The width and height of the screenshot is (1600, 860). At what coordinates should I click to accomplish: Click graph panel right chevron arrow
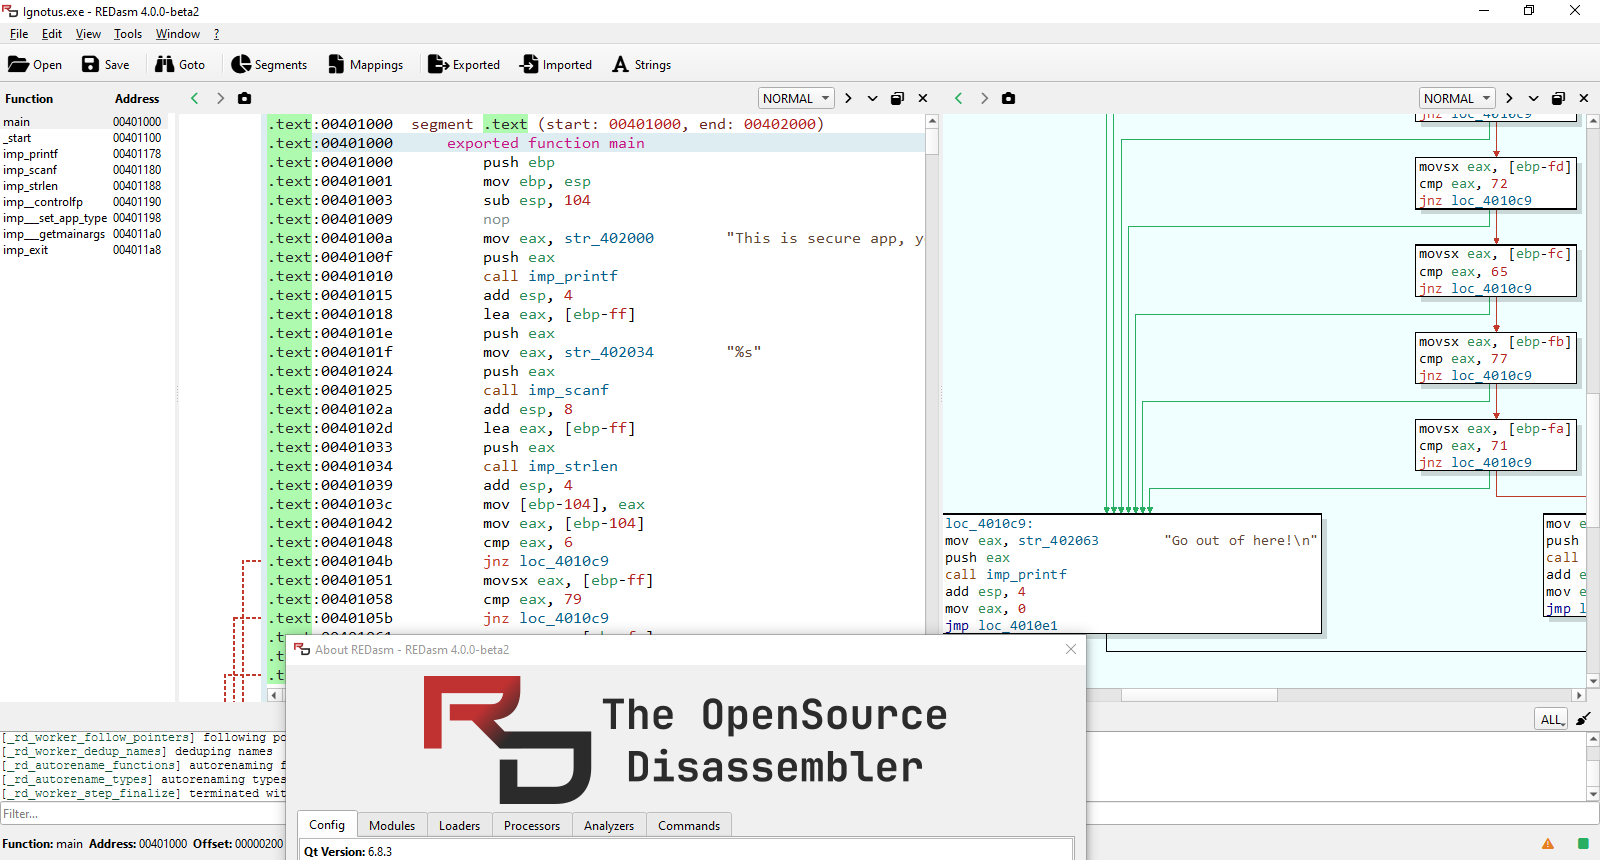pos(1509,98)
